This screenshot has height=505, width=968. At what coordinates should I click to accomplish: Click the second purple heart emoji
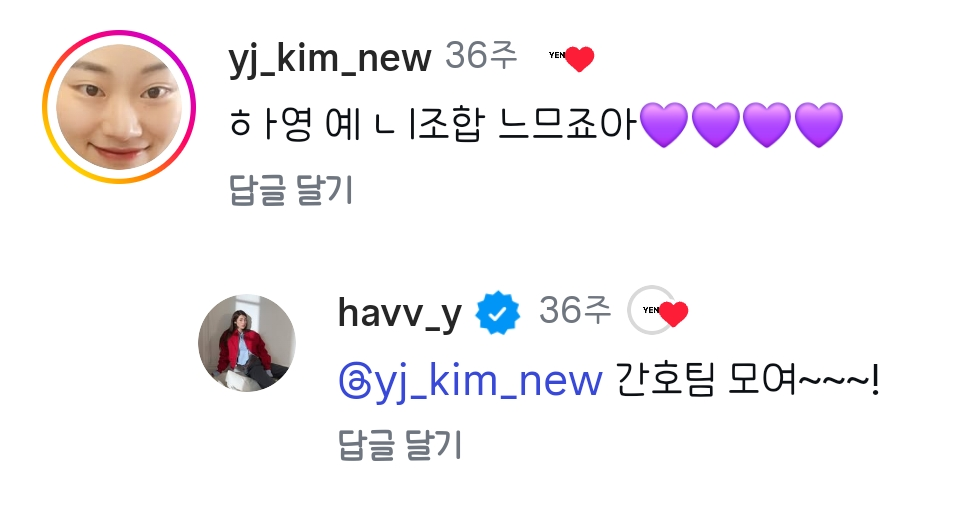716,124
